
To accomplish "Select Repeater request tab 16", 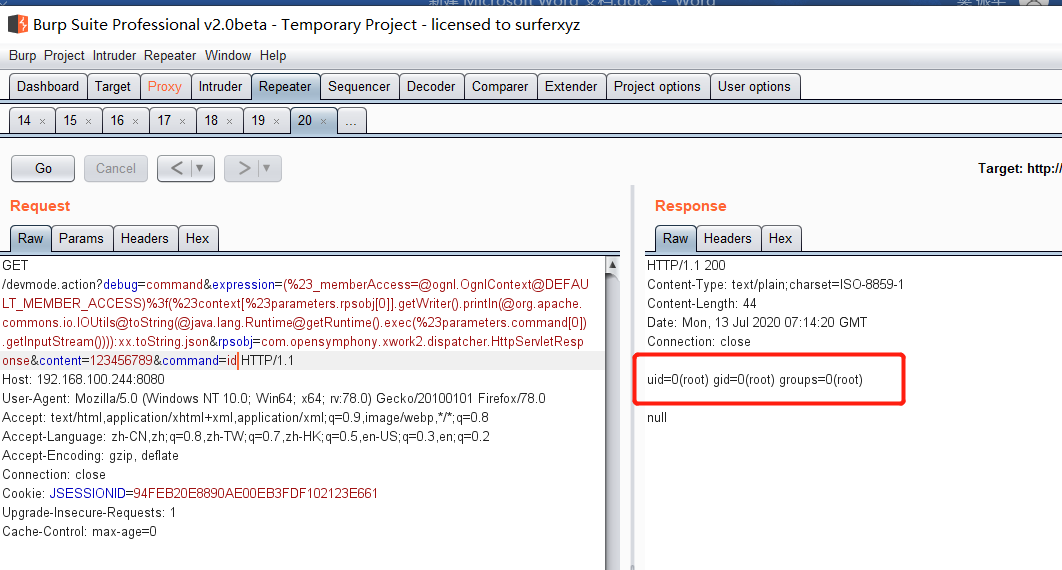I will point(117,120).
